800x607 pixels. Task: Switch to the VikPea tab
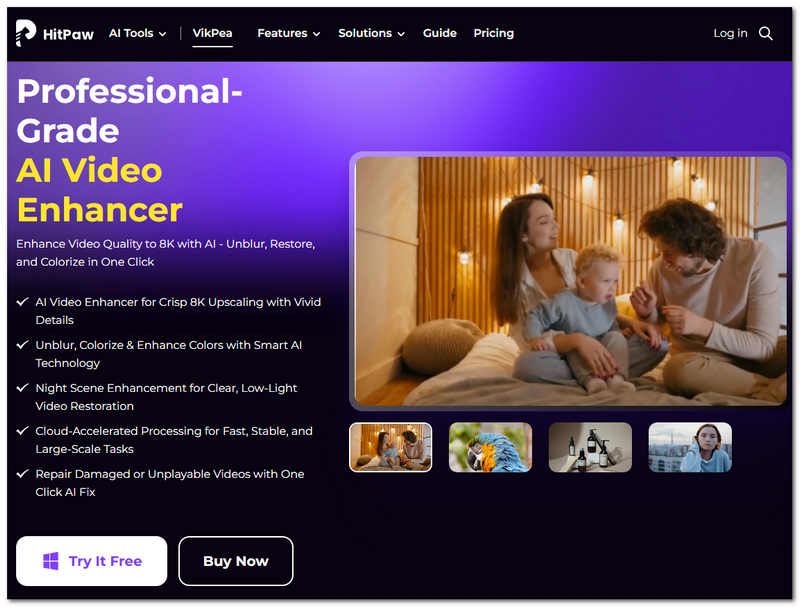click(x=212, y=33)
